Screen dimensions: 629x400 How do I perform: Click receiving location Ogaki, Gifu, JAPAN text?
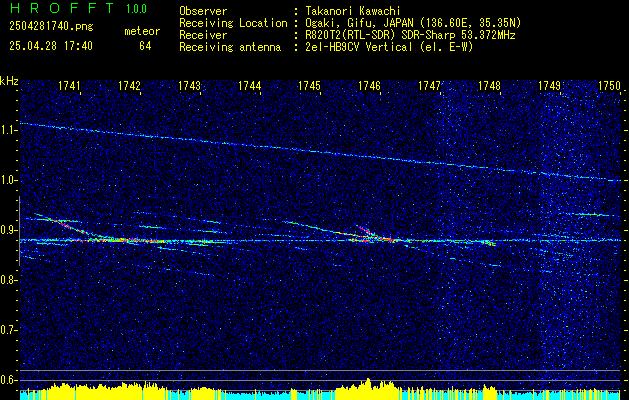[411, 23]
